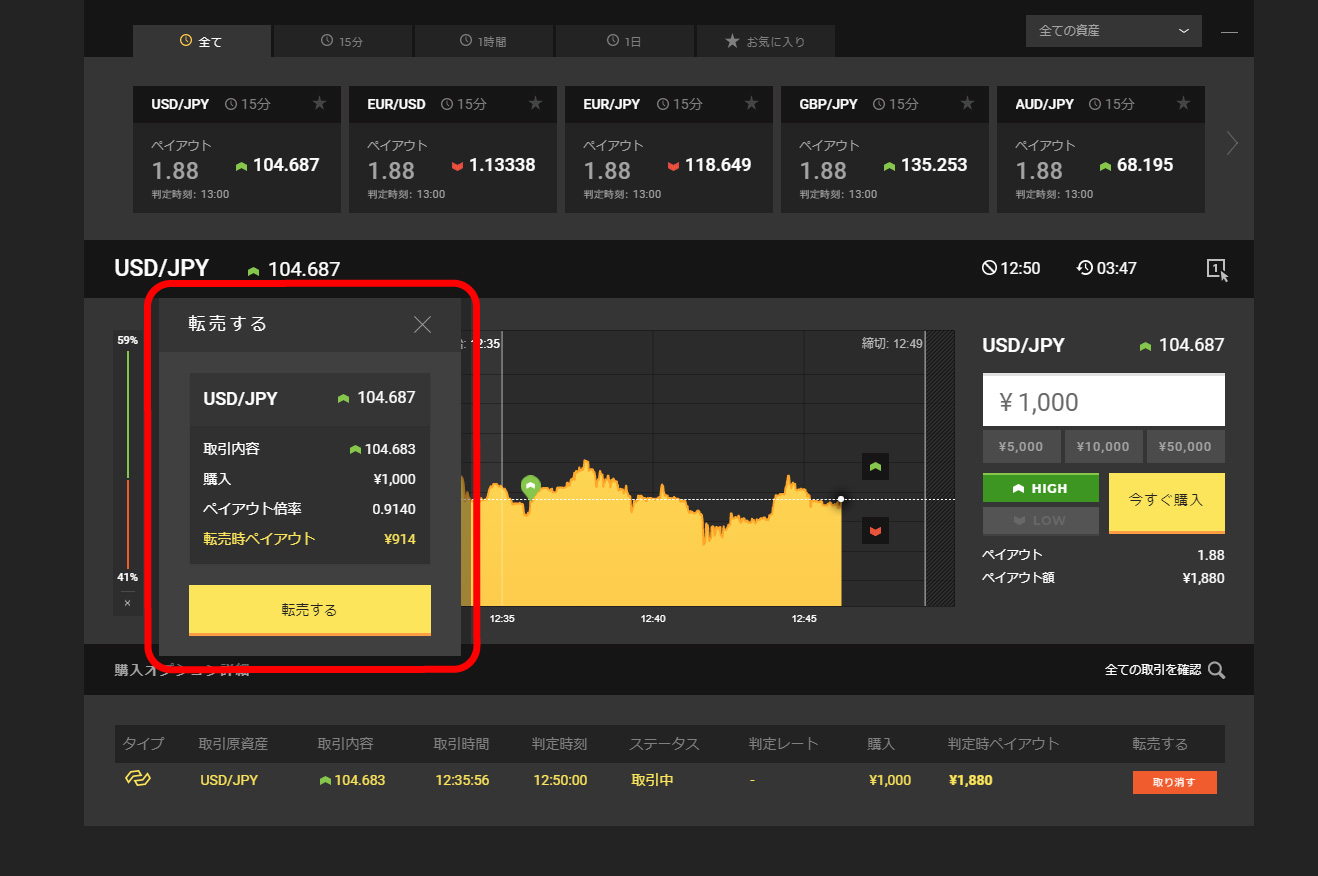Viewport: 1318px width, 876px height.
Task: Favorite the EUR/USD card star
Action: (535, 103)
